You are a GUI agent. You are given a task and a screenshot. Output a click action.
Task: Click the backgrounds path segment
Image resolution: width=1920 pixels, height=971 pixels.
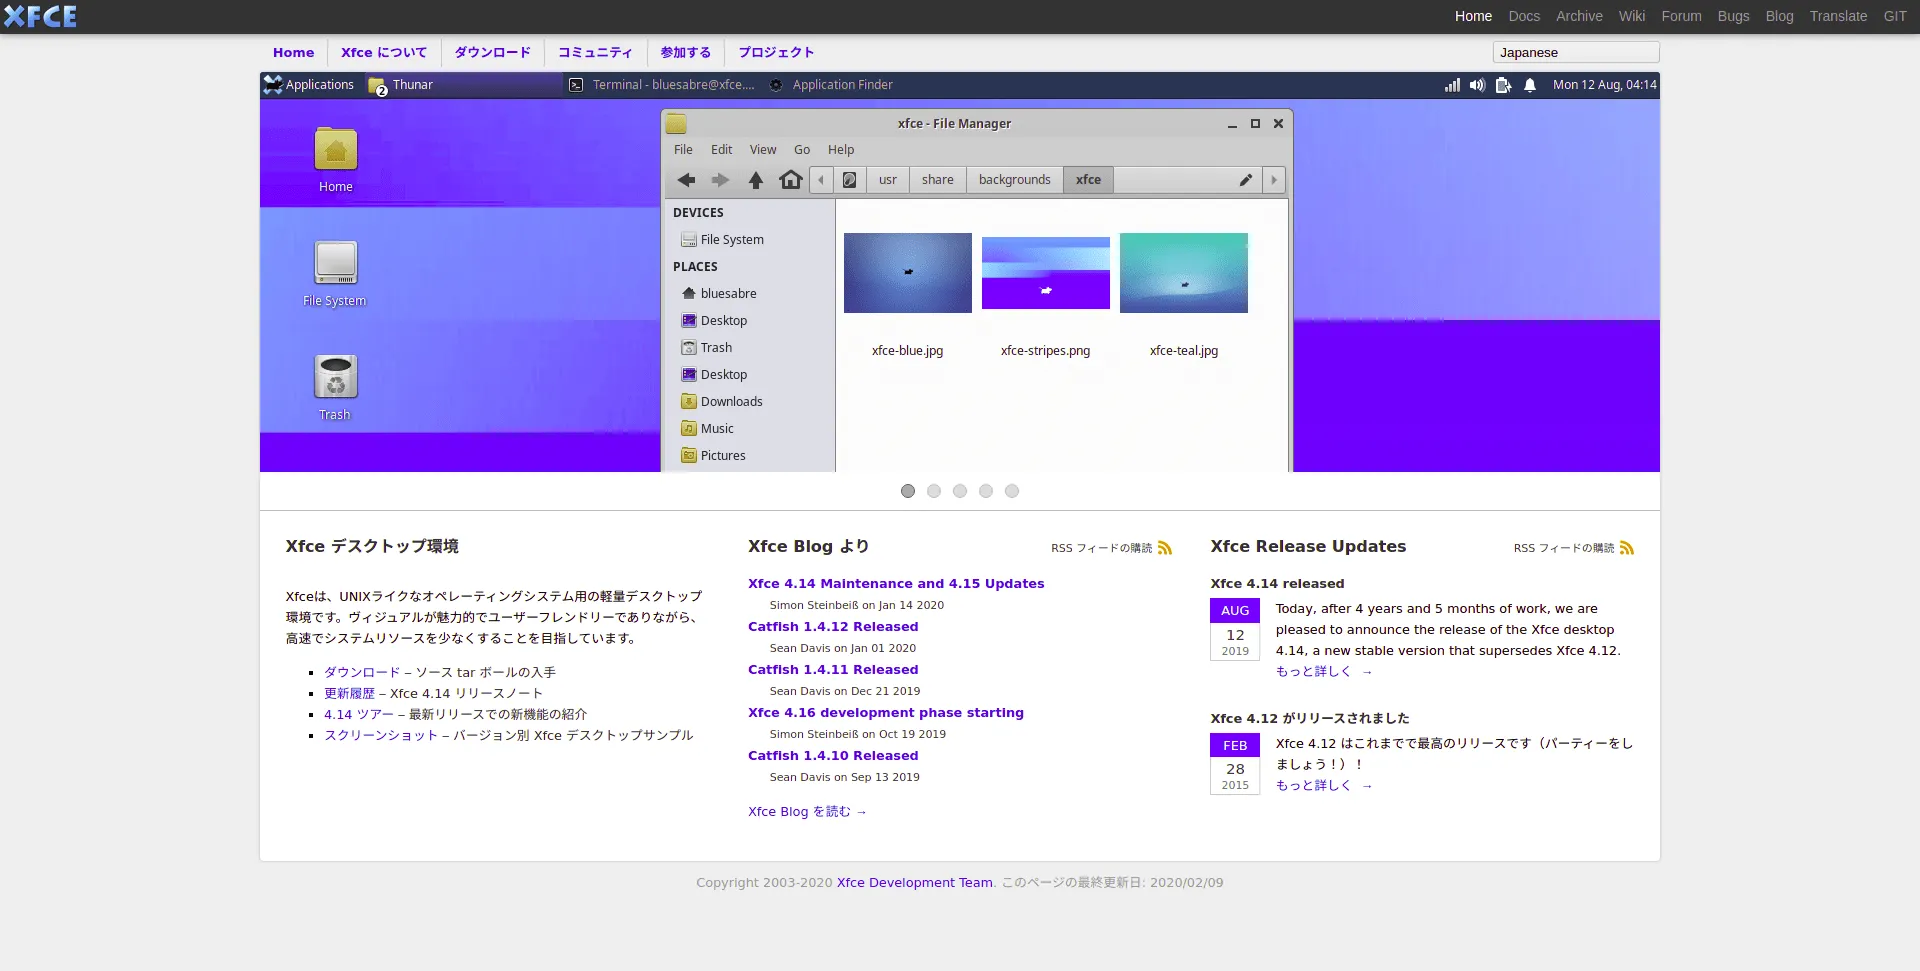(x=1015, y=180)
